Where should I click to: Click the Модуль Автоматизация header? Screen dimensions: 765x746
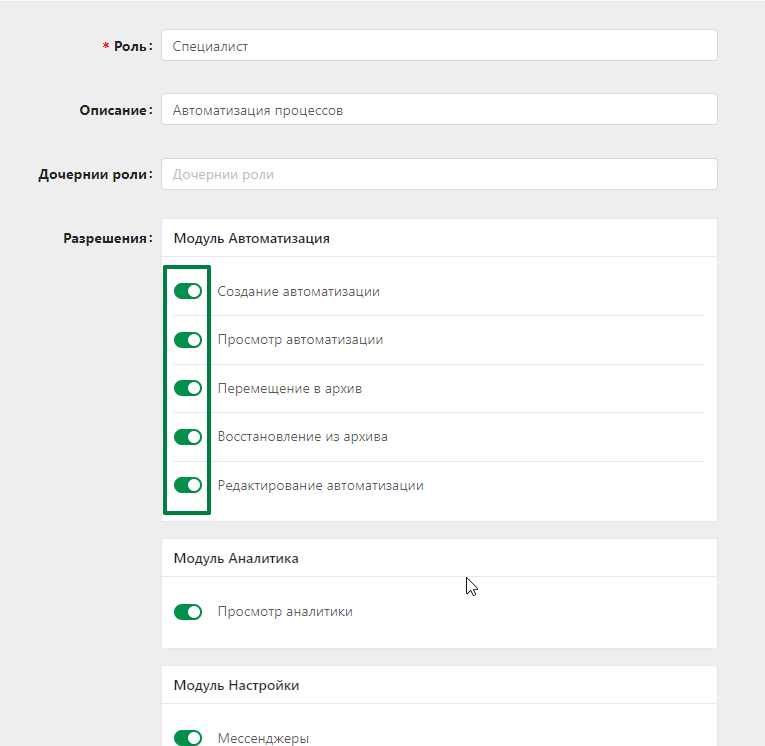coord(252,239)
